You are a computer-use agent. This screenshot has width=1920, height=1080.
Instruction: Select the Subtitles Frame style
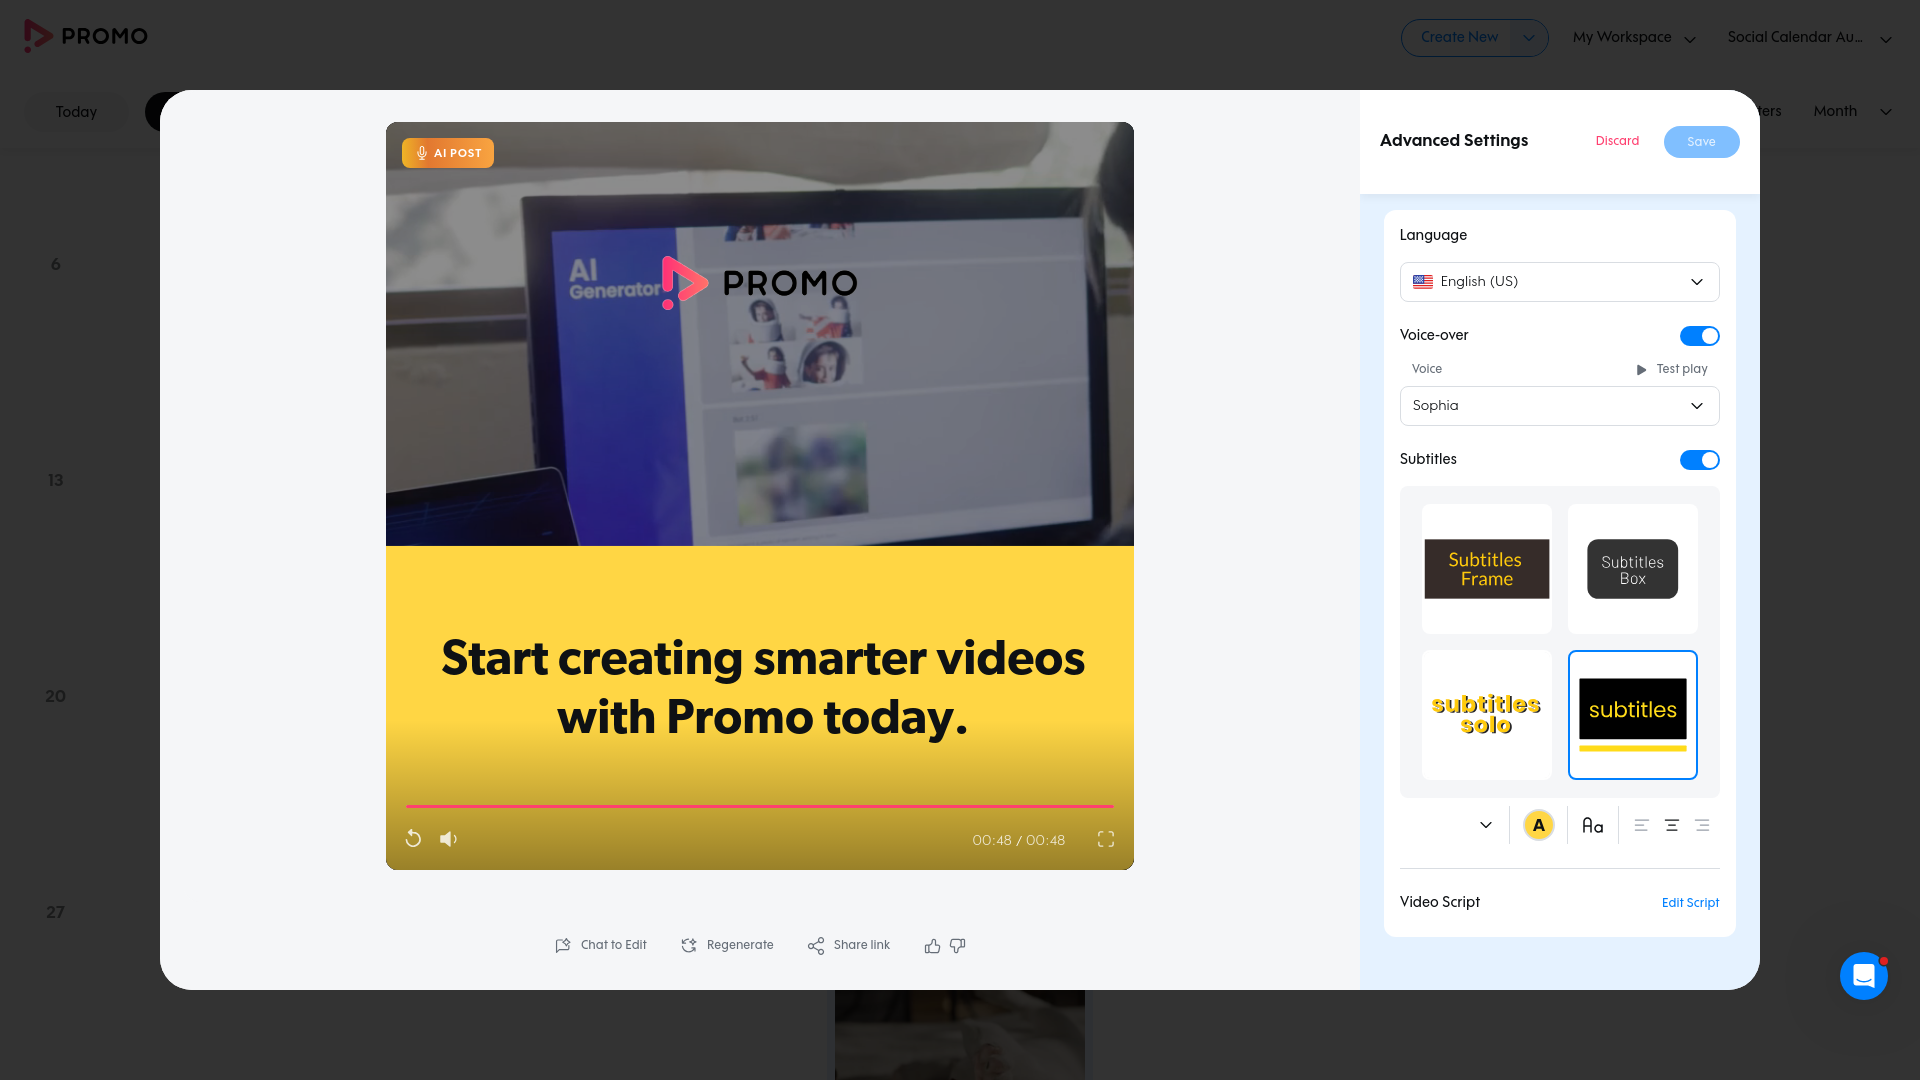click(1487, 569)
